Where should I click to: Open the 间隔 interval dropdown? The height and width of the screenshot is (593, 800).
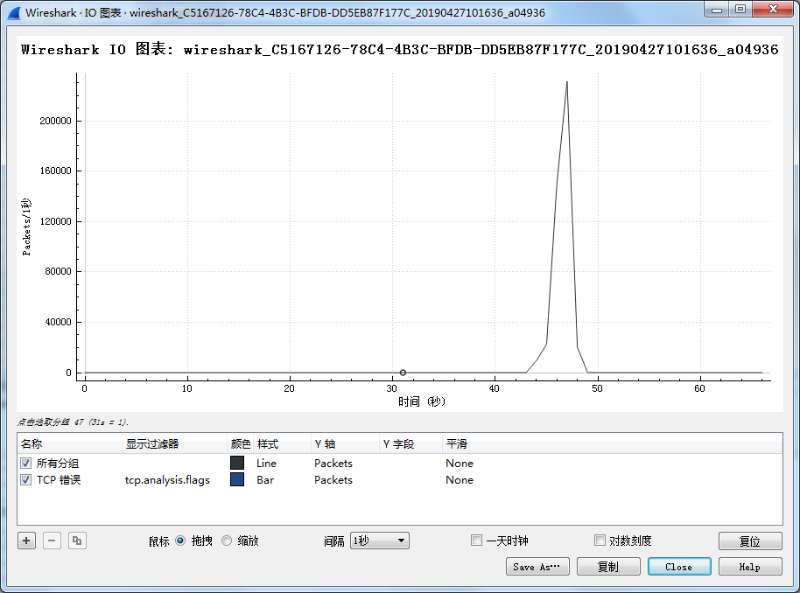pyautogui.click(x=379, y=541)
